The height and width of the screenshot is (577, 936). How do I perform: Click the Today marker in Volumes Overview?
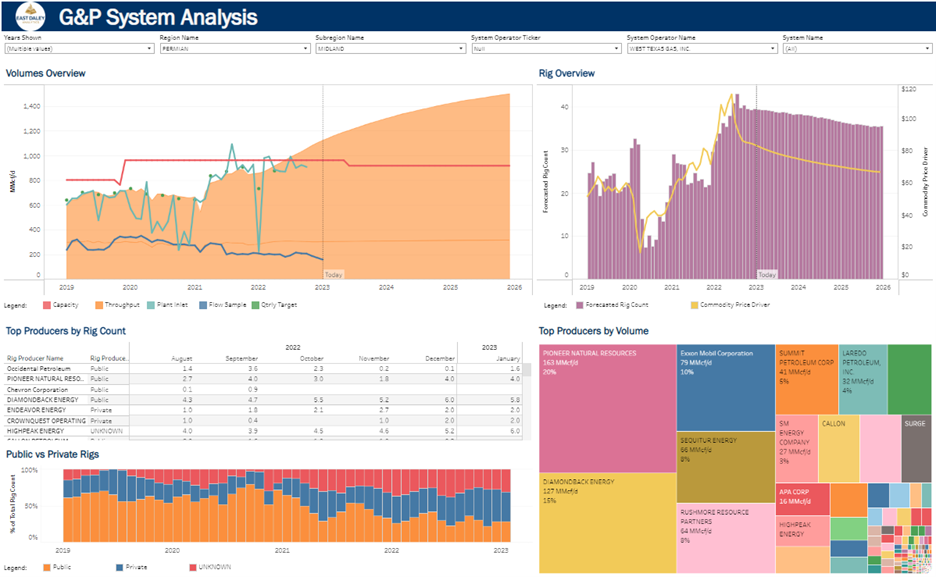[x=333, y=274]
